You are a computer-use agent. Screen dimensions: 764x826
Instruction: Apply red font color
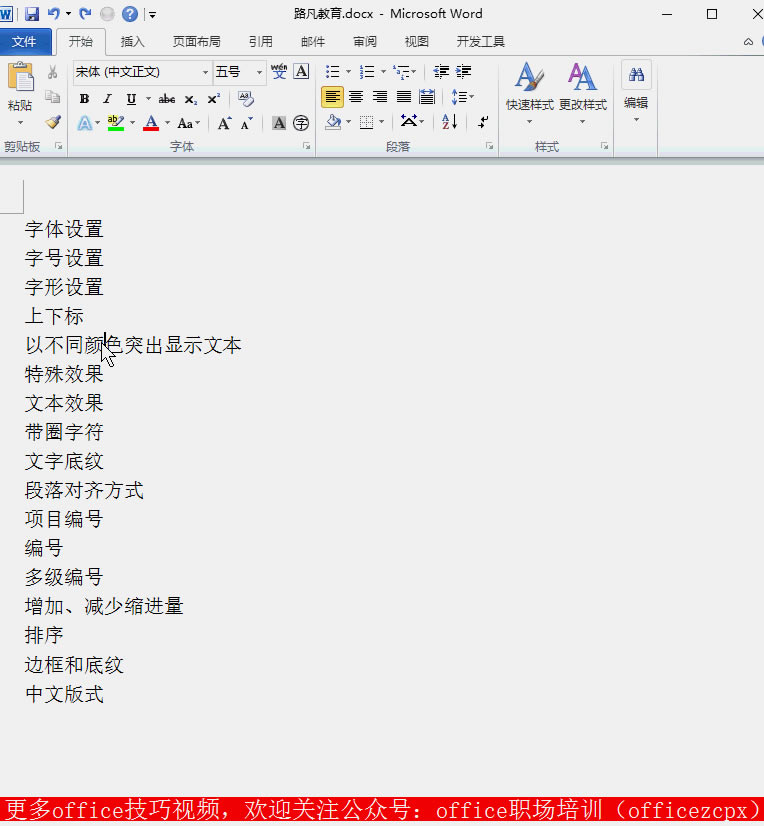pyautogui.click(x=151, y=123)
